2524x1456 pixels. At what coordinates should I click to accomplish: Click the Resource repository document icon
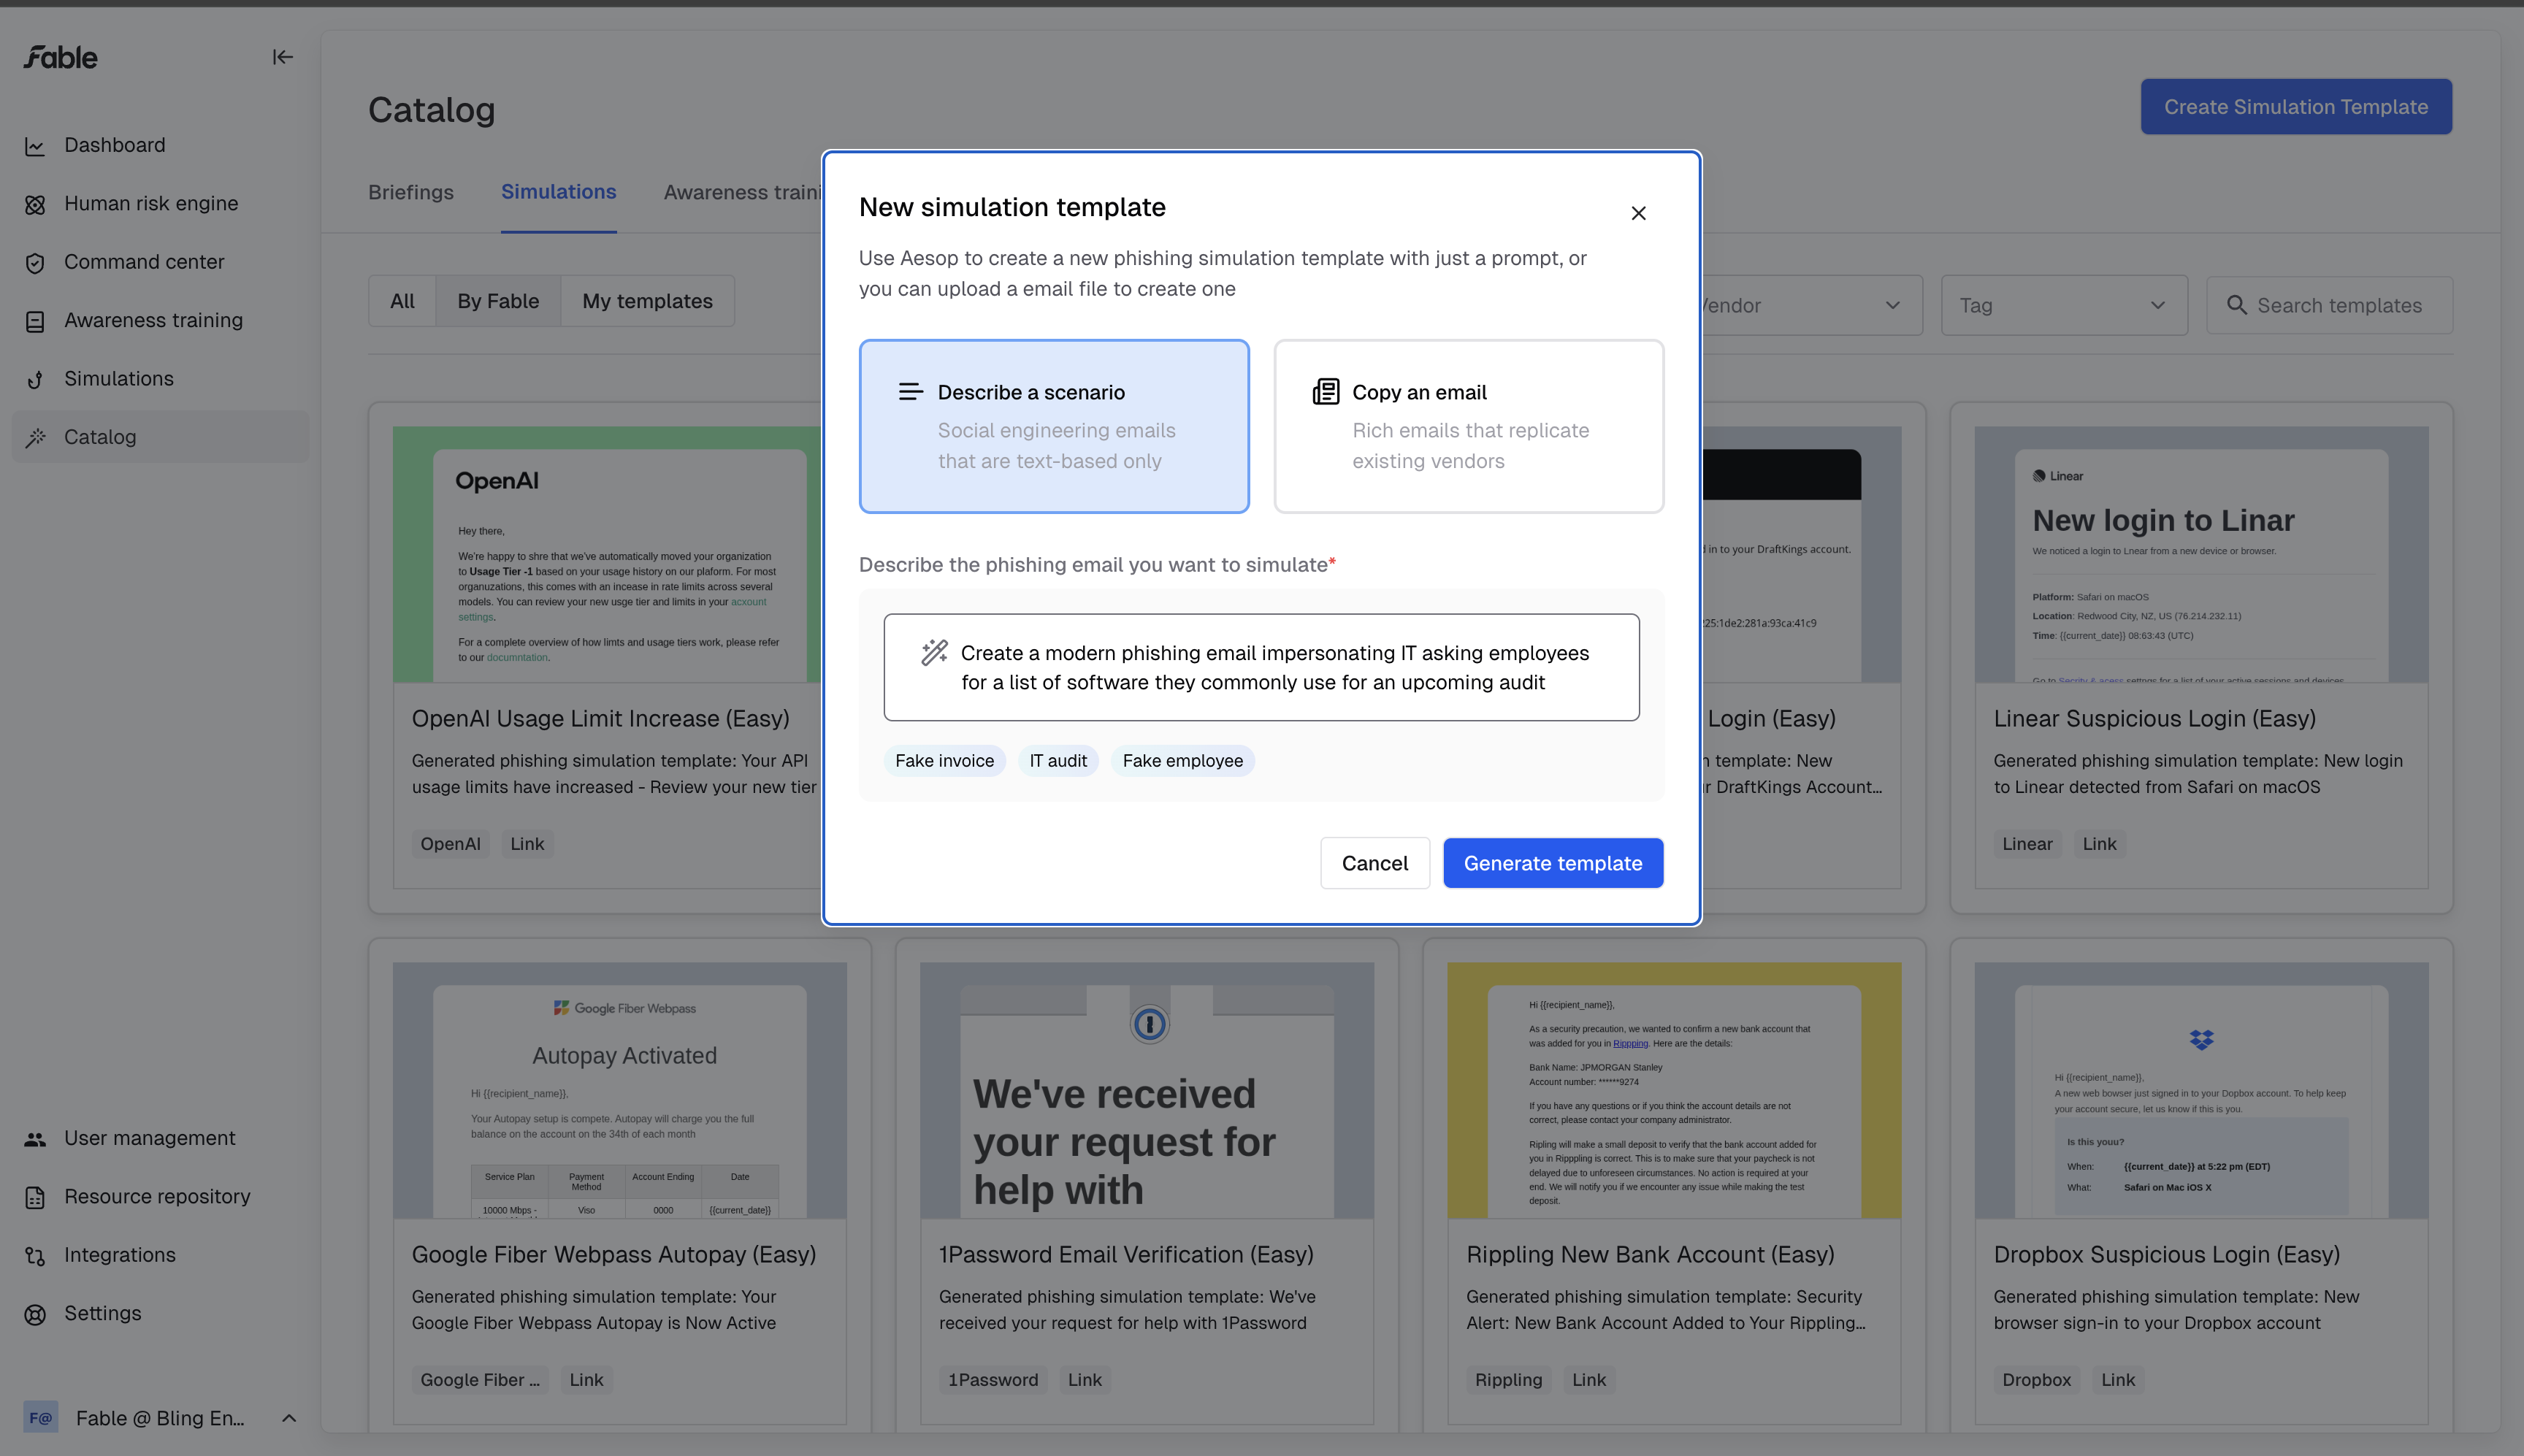point(35,1197)
